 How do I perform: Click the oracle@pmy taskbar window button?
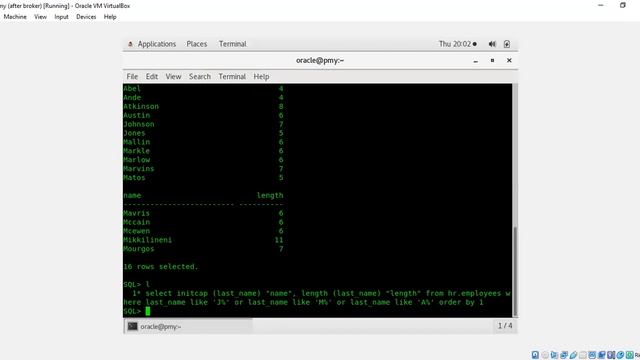pos(189,327)
